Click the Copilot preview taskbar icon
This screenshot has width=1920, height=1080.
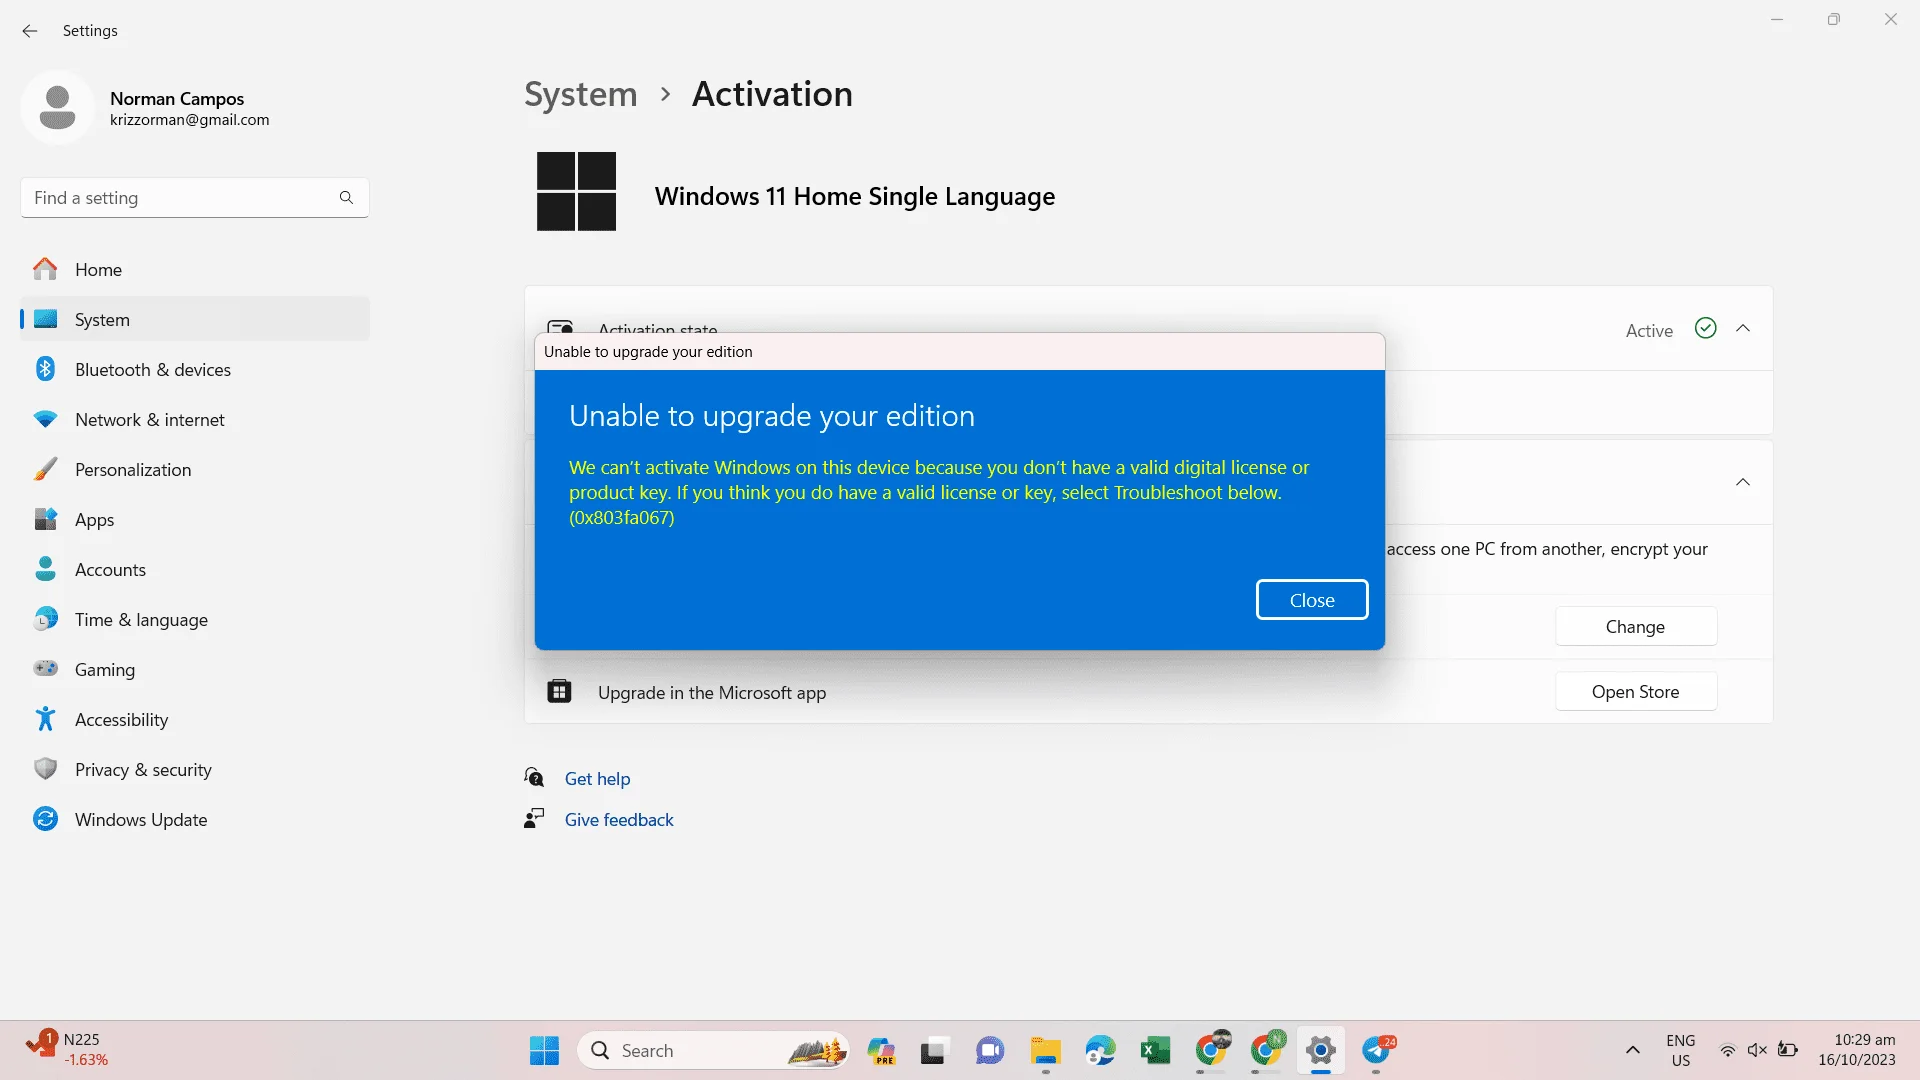pyautogui.click(x=881, y=1051)
